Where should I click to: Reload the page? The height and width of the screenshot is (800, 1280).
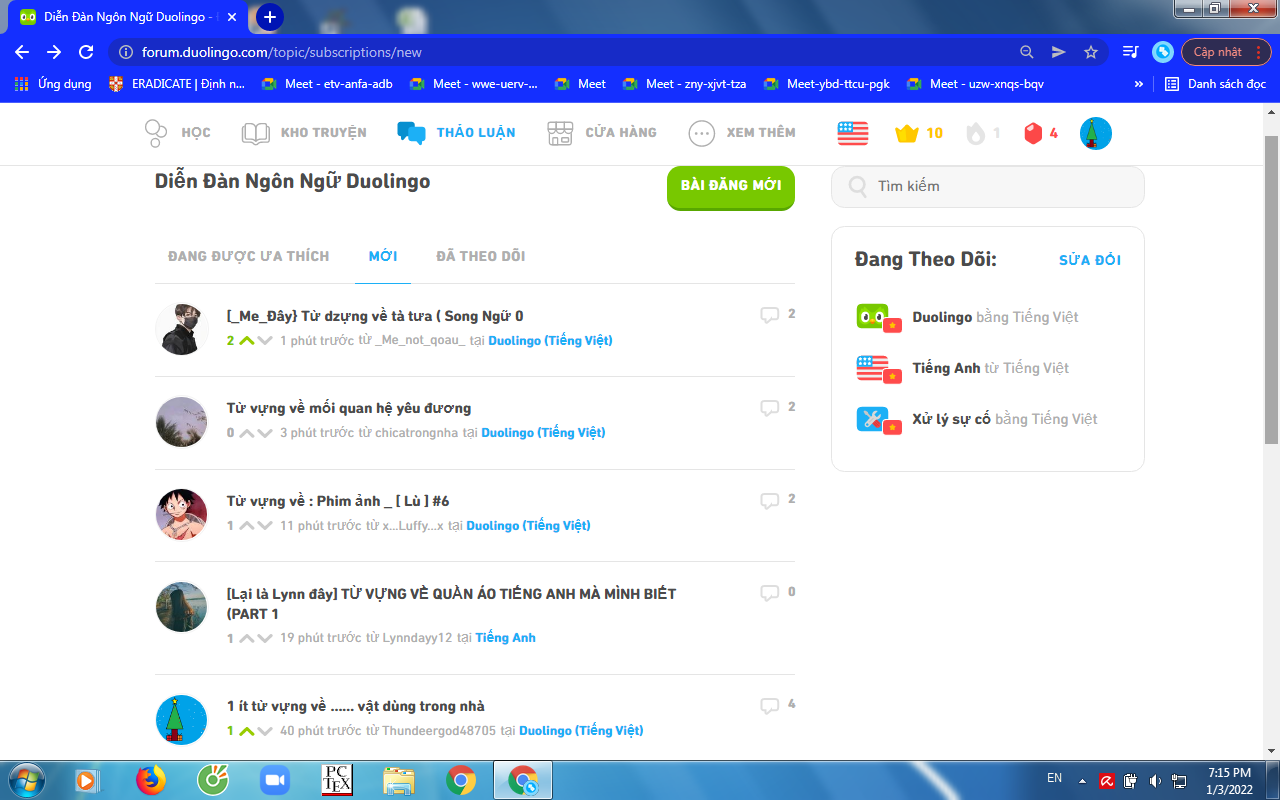[86, 52]
